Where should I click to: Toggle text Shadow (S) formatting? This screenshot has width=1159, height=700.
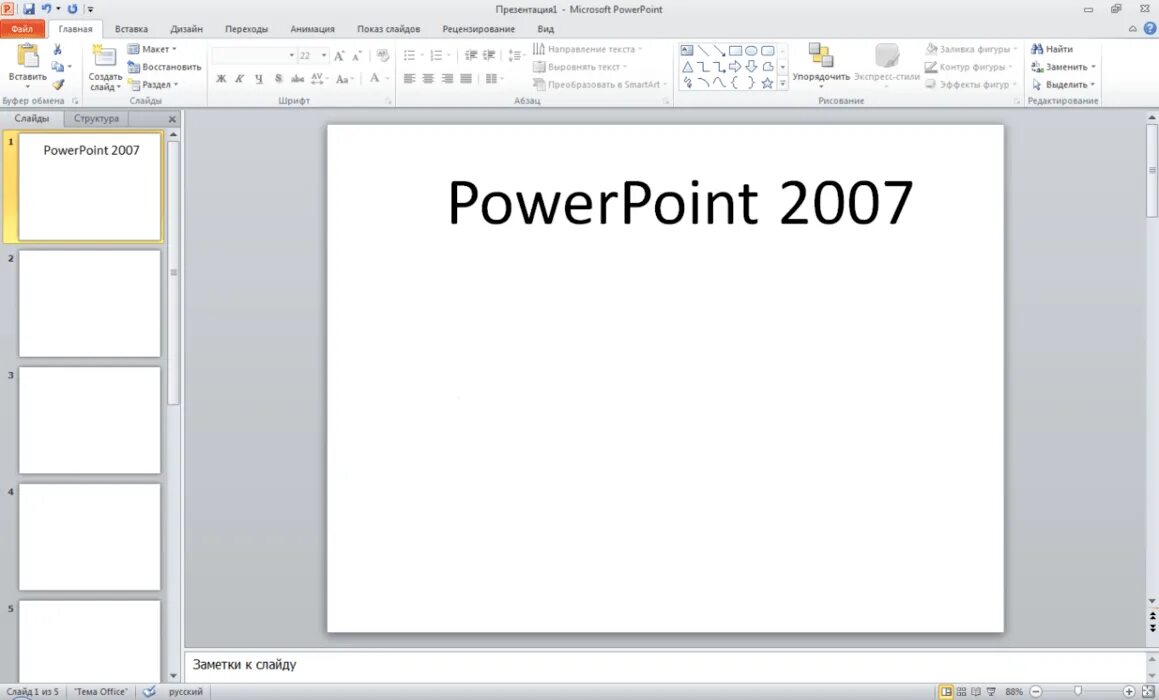(x=278, y=78)
